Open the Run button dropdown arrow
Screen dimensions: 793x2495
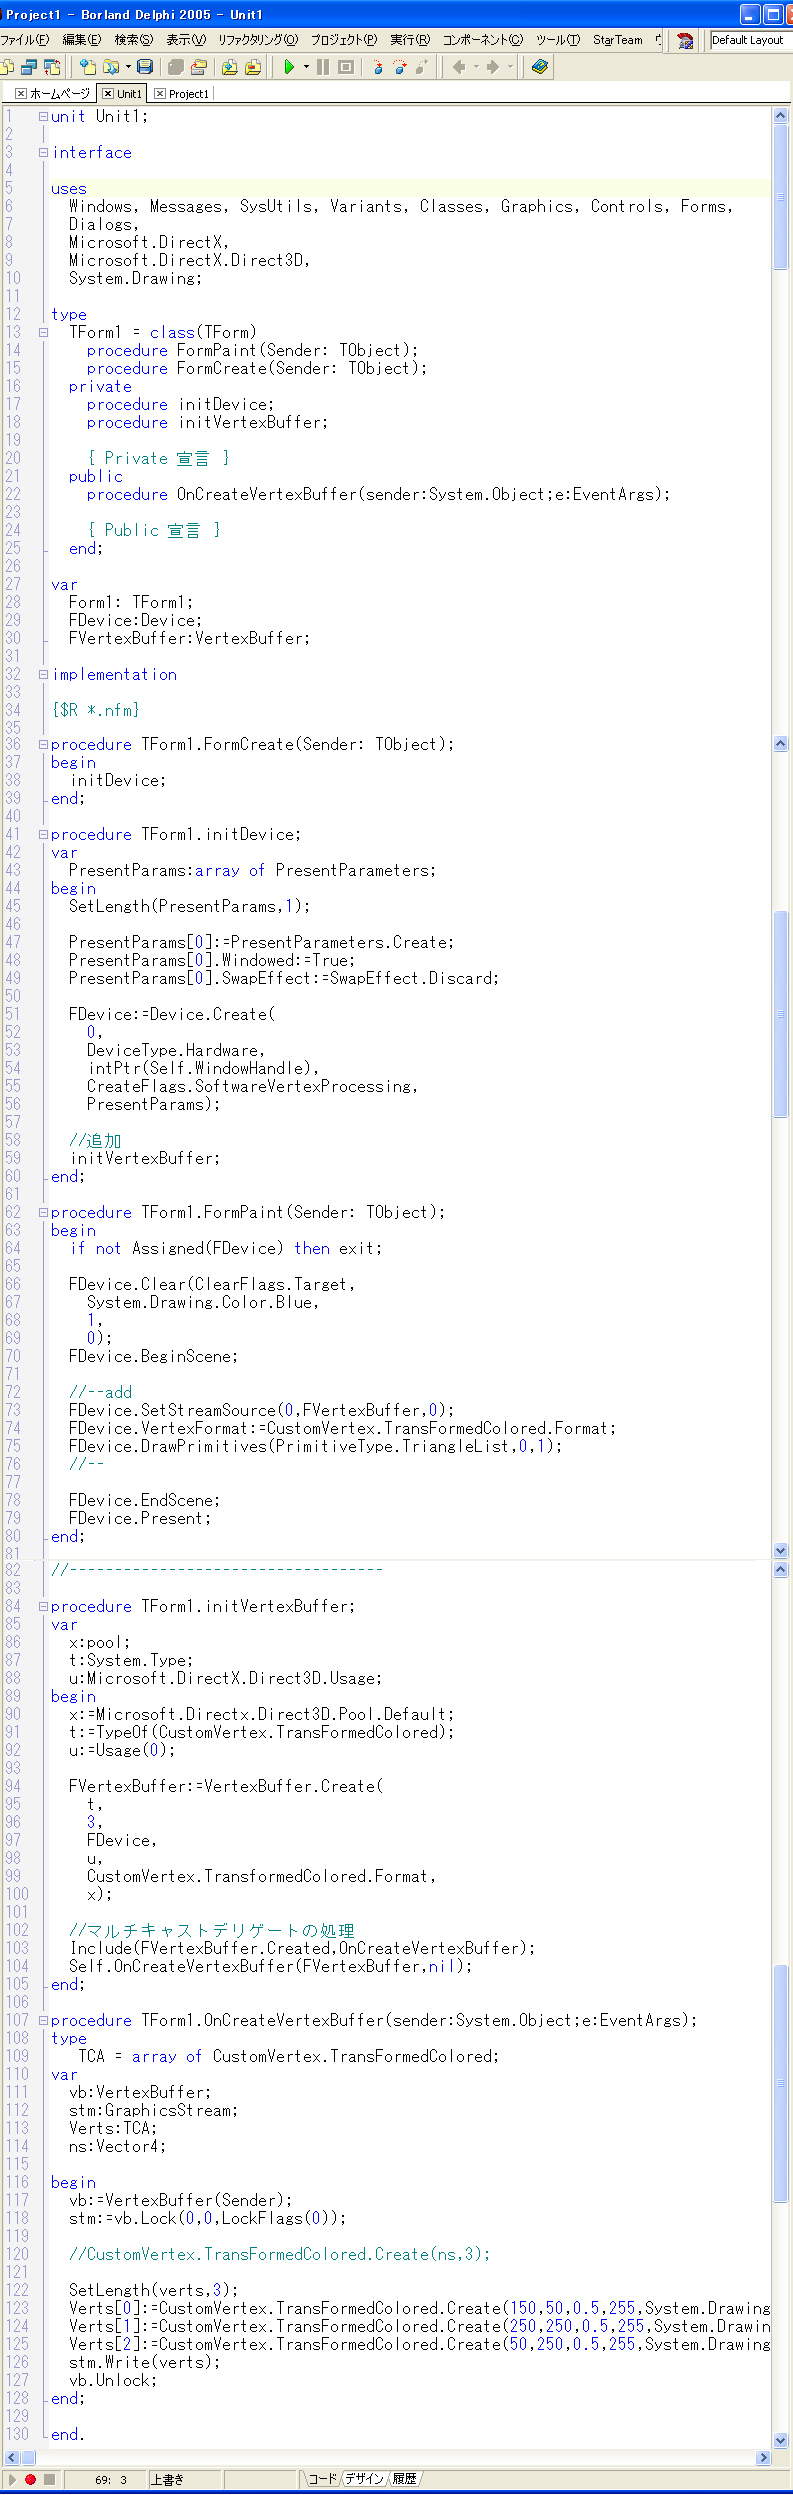point(306,67)
